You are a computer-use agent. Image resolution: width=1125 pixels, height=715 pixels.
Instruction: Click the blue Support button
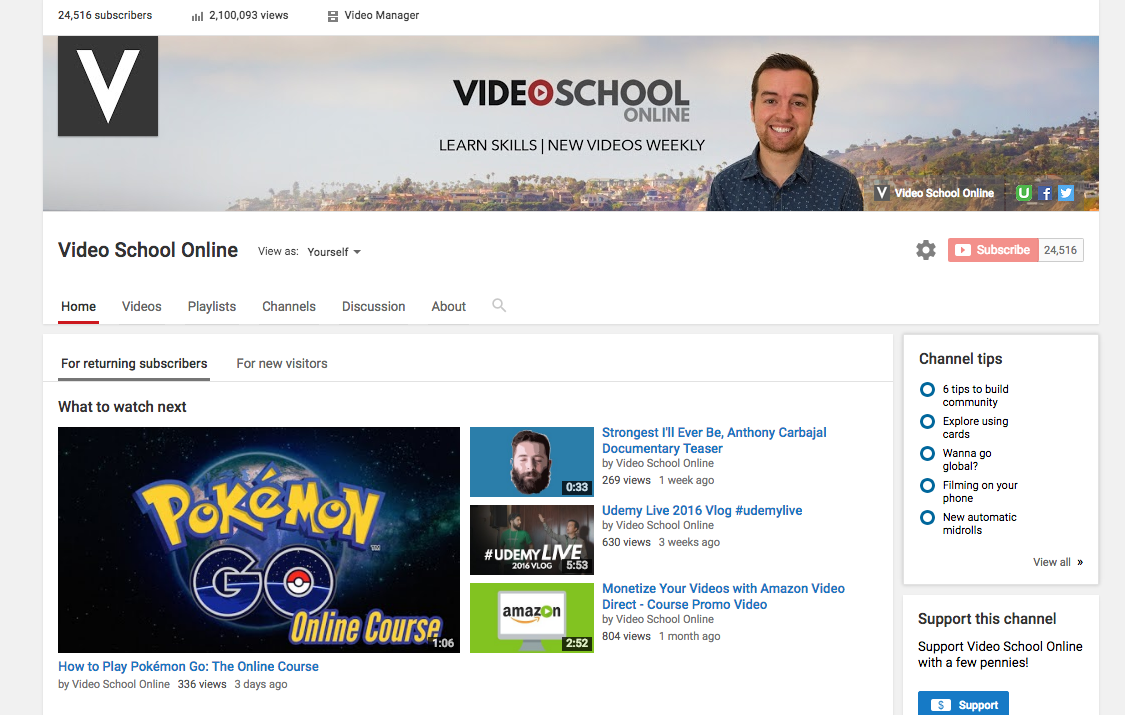pyautogui.click(x=963, y=704)
